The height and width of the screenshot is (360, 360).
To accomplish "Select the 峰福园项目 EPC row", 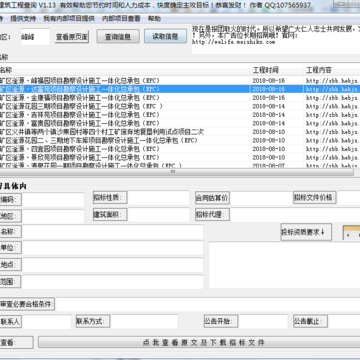I will click(180, 81).
